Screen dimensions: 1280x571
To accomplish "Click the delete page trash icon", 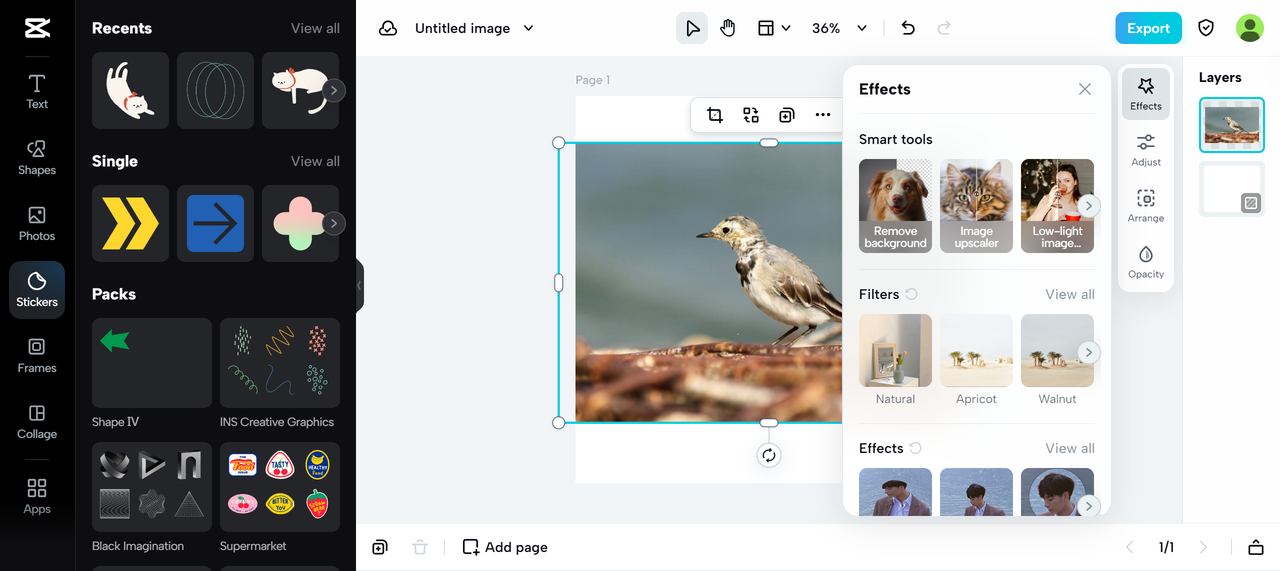I will 420,547.
